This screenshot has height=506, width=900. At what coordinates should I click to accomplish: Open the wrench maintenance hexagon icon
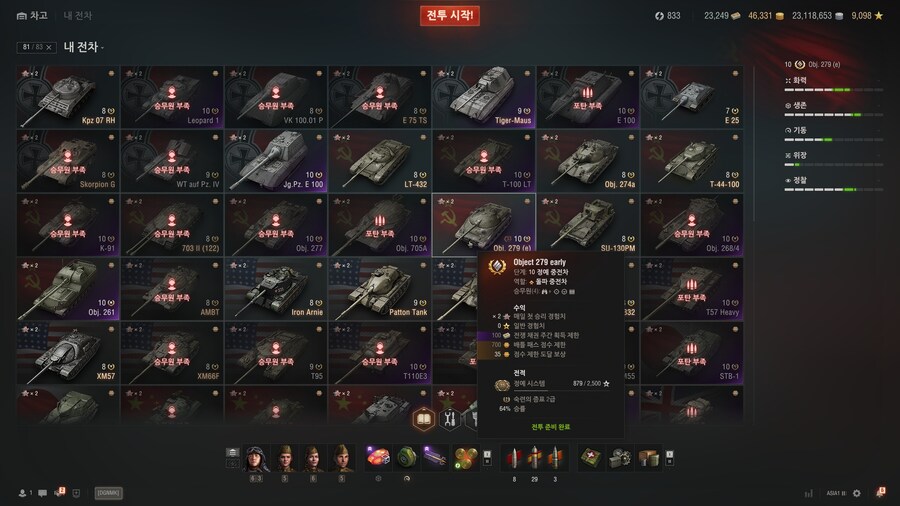449,419
